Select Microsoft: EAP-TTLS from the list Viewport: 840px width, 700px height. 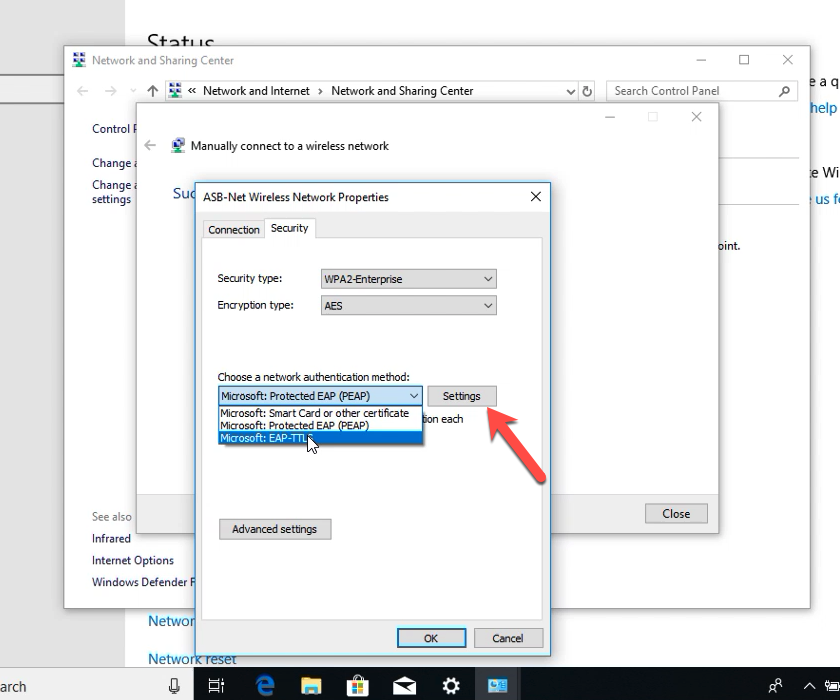(266, 438)
